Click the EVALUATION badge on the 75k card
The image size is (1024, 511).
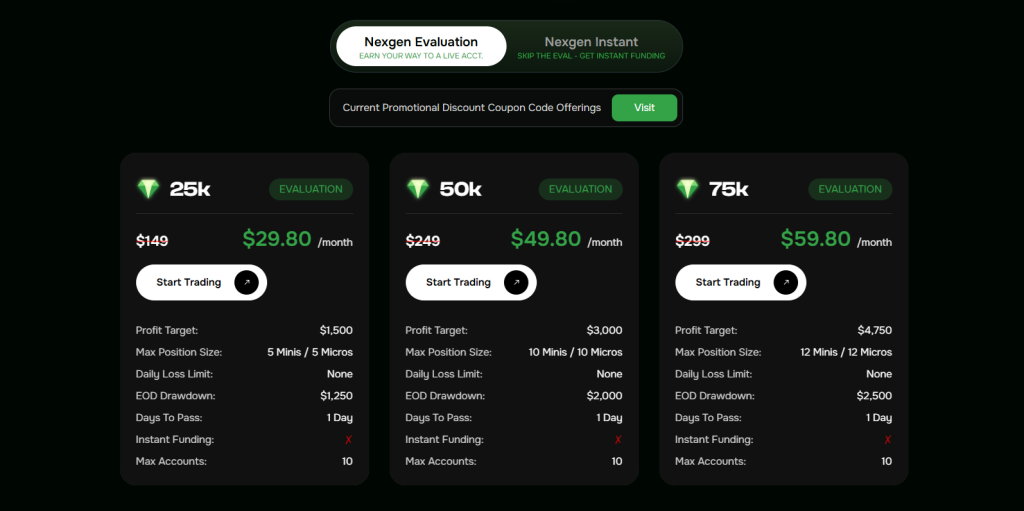850,190
